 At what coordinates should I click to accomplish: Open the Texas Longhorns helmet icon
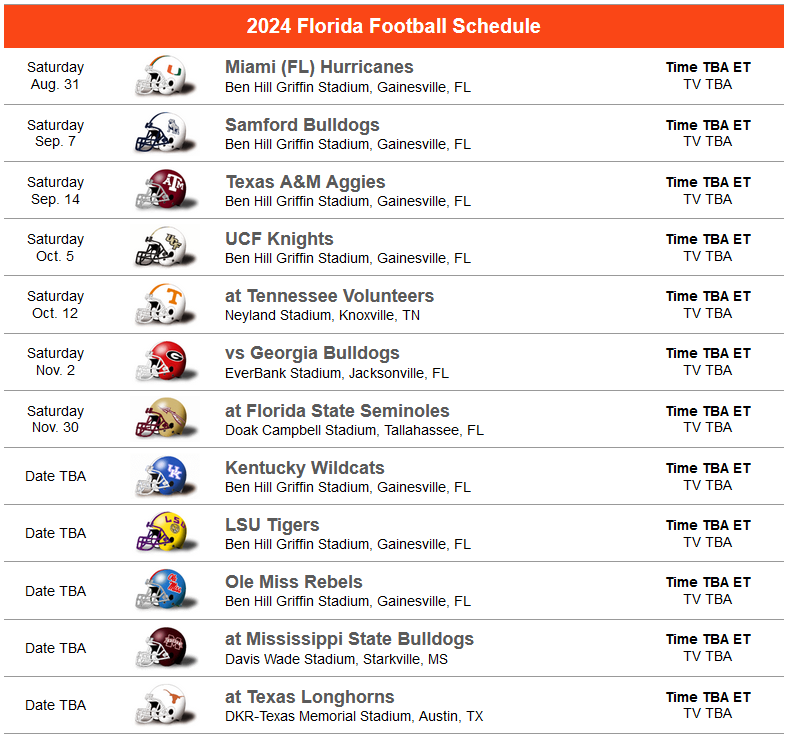coord(160,705)
